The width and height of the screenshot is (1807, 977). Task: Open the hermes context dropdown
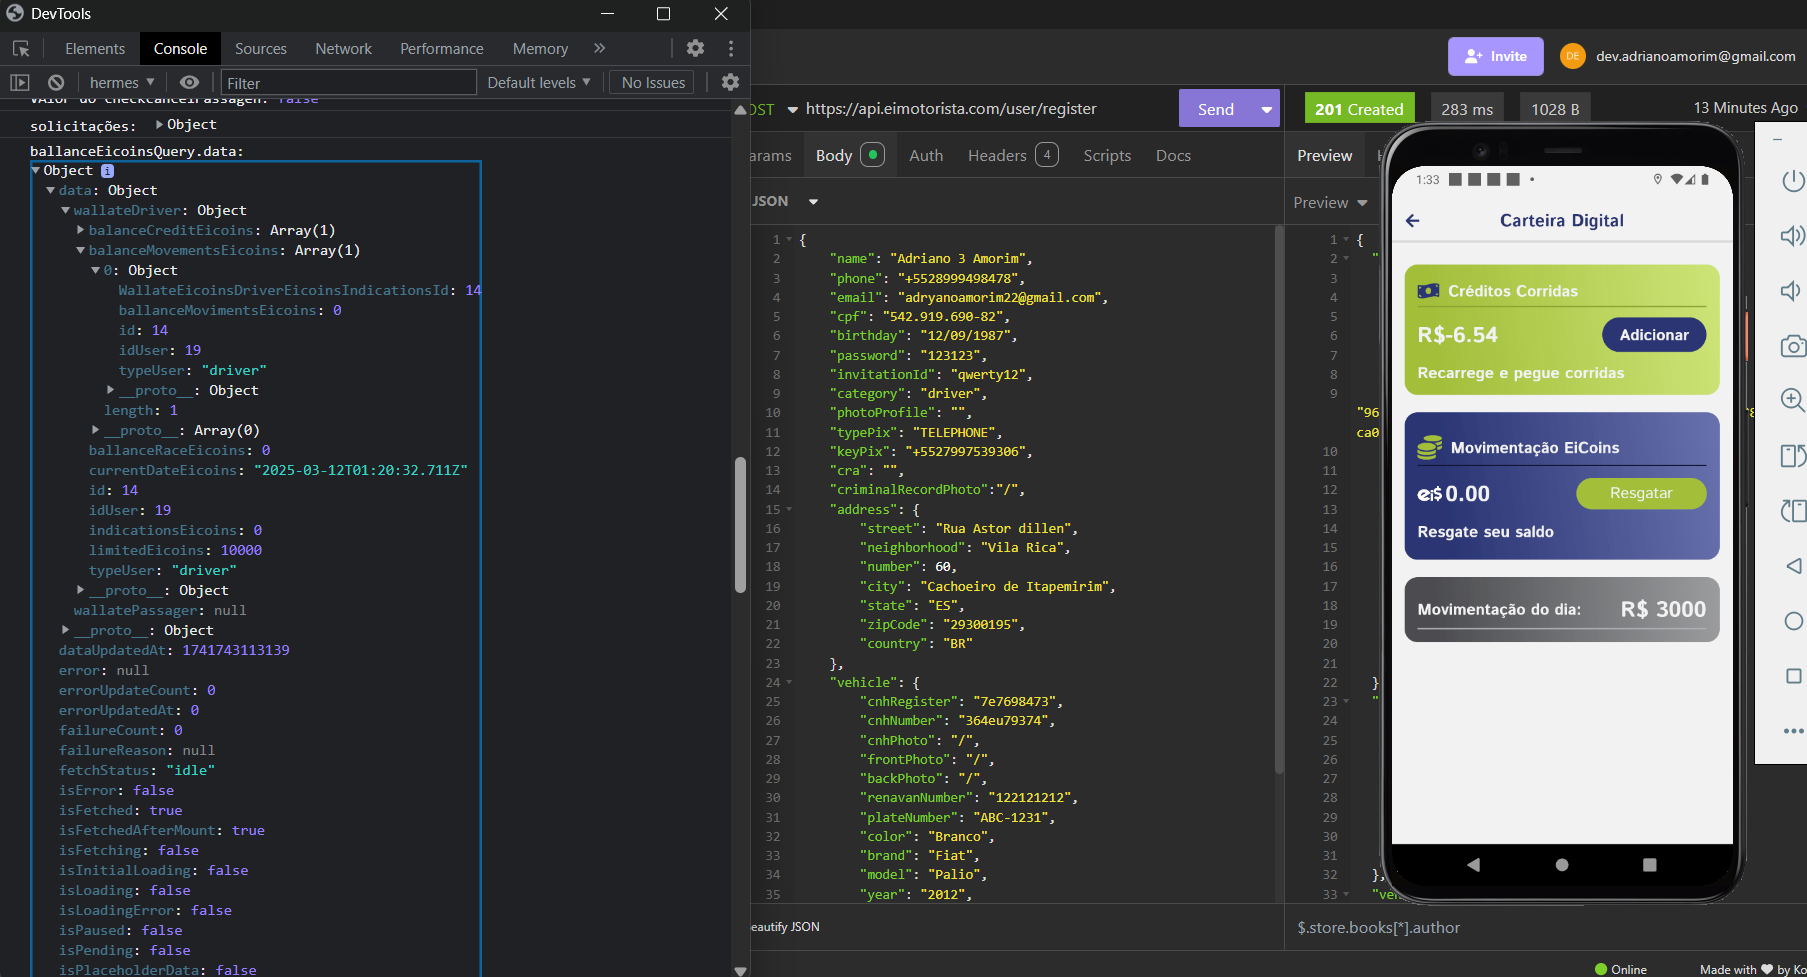click(122, 83)
